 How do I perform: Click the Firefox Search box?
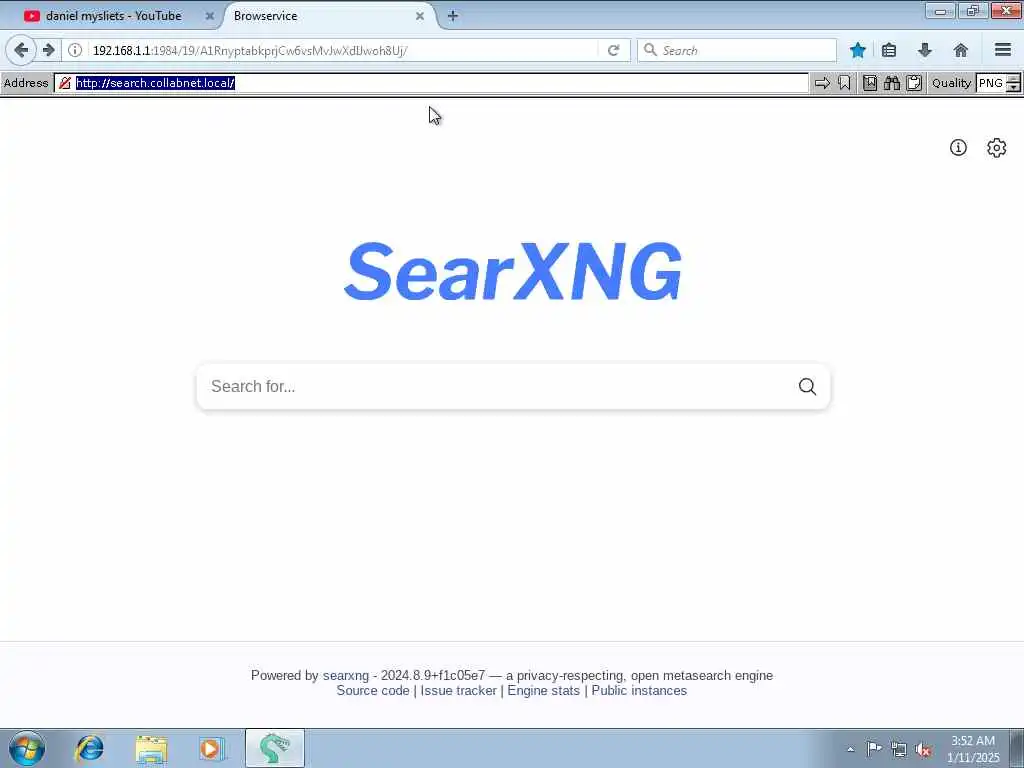tap(737, 50)
